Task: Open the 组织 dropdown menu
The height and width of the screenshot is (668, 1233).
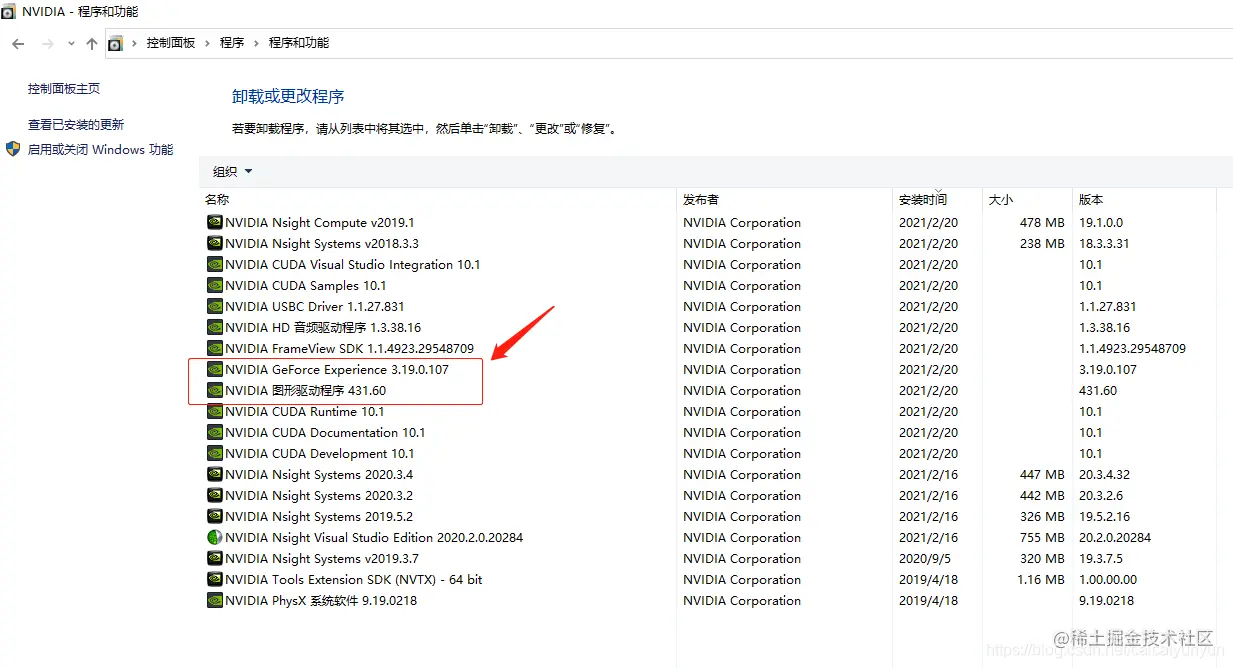Action: 233,171
